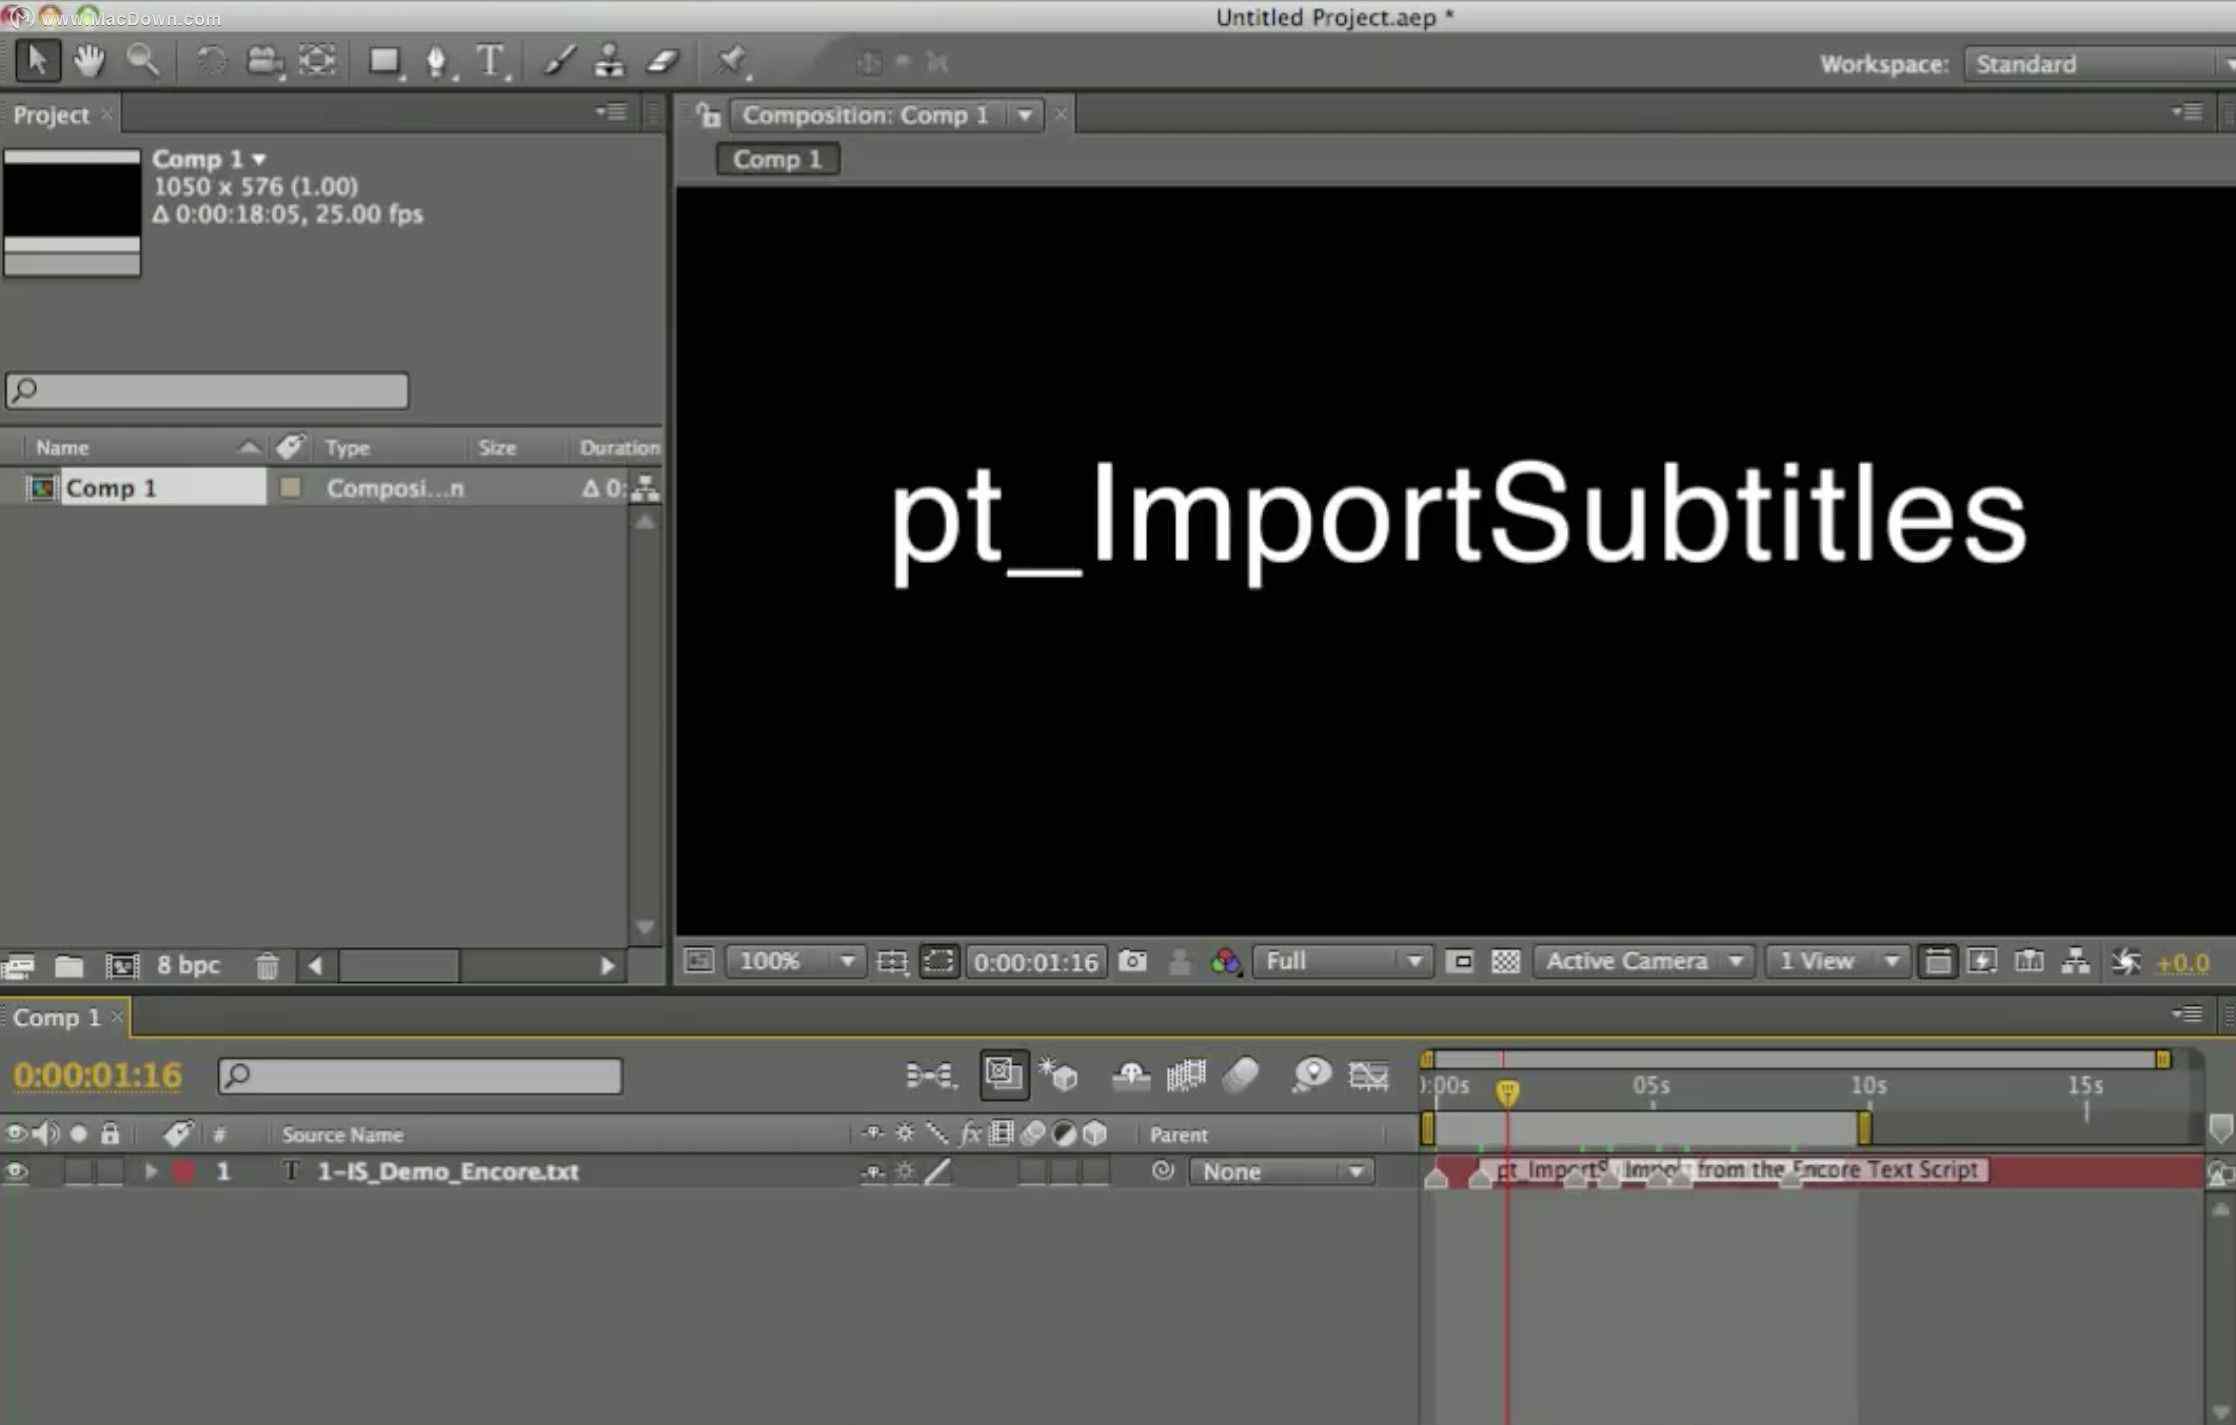Select the Horizontal Type tool
The width and height of the screenshot is (2236, 1425).
click(x=490, y=62)
